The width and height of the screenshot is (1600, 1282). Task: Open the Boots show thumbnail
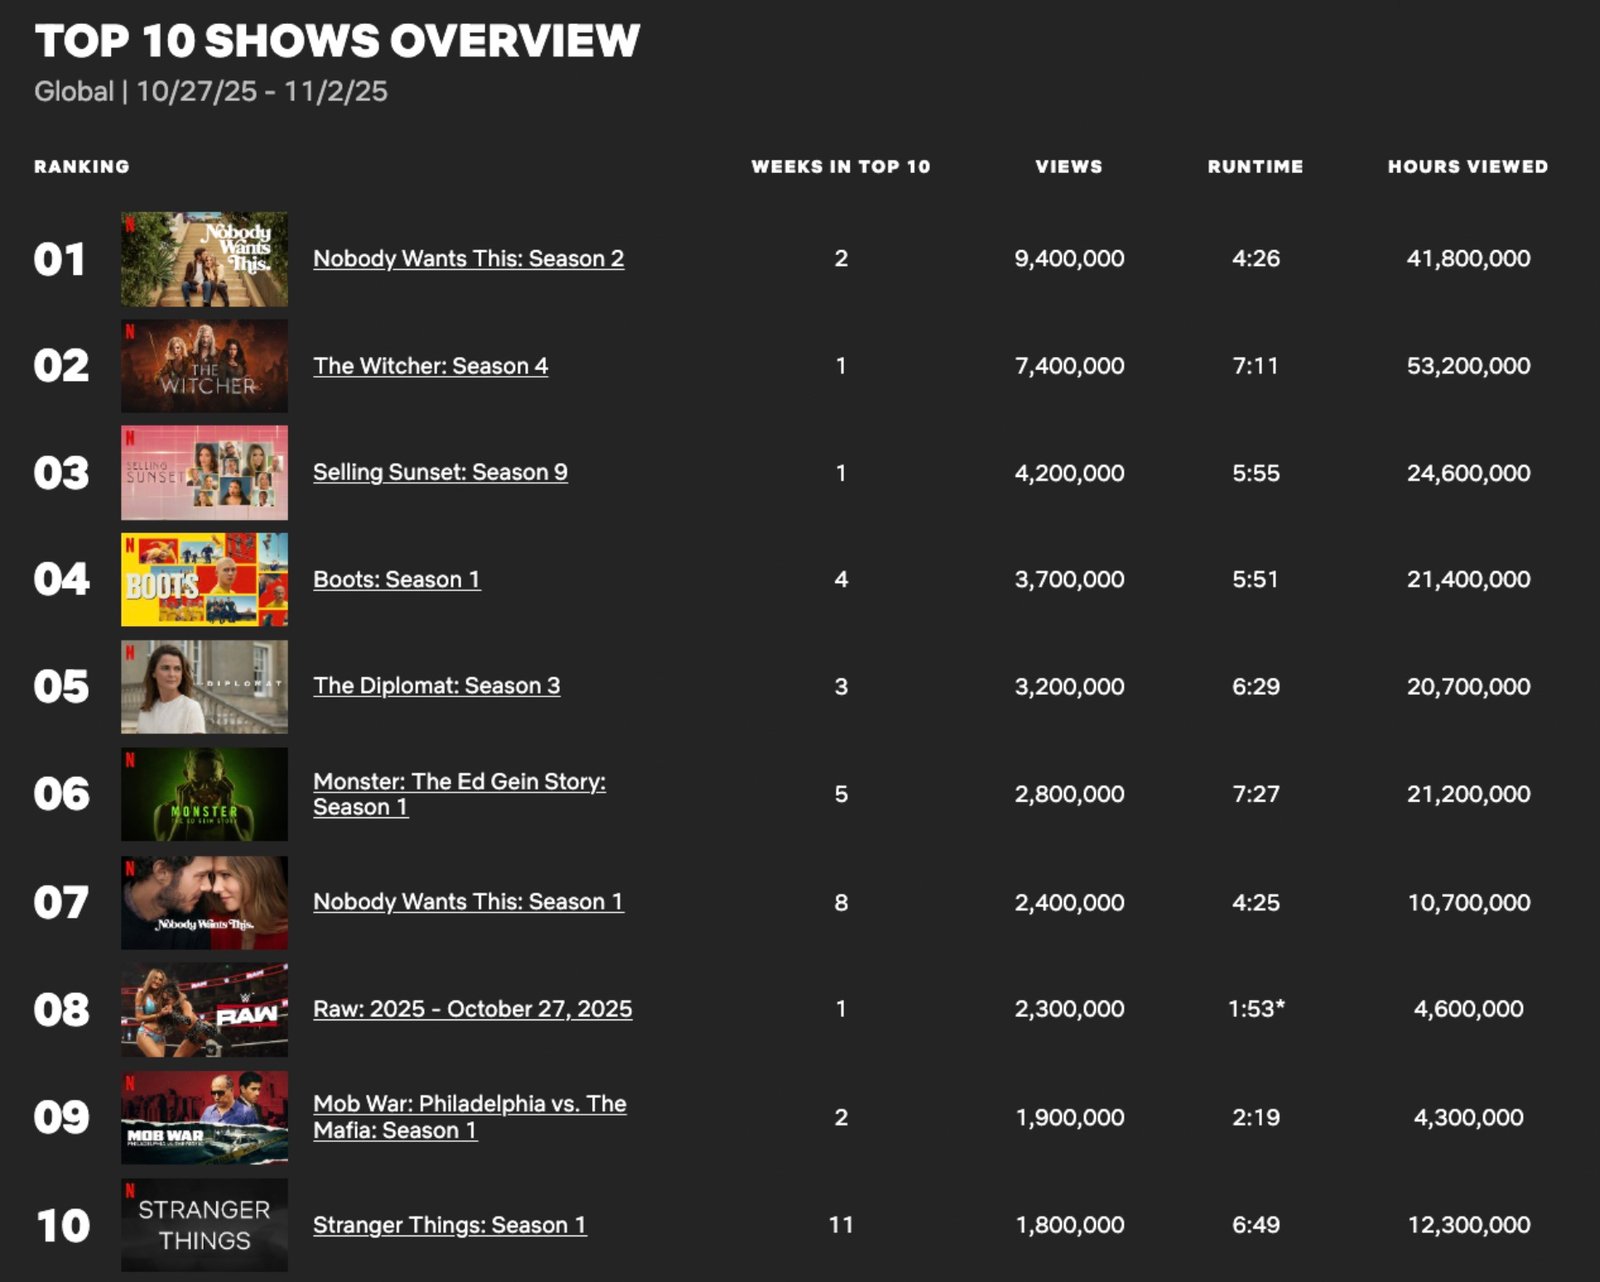[204, 580]
